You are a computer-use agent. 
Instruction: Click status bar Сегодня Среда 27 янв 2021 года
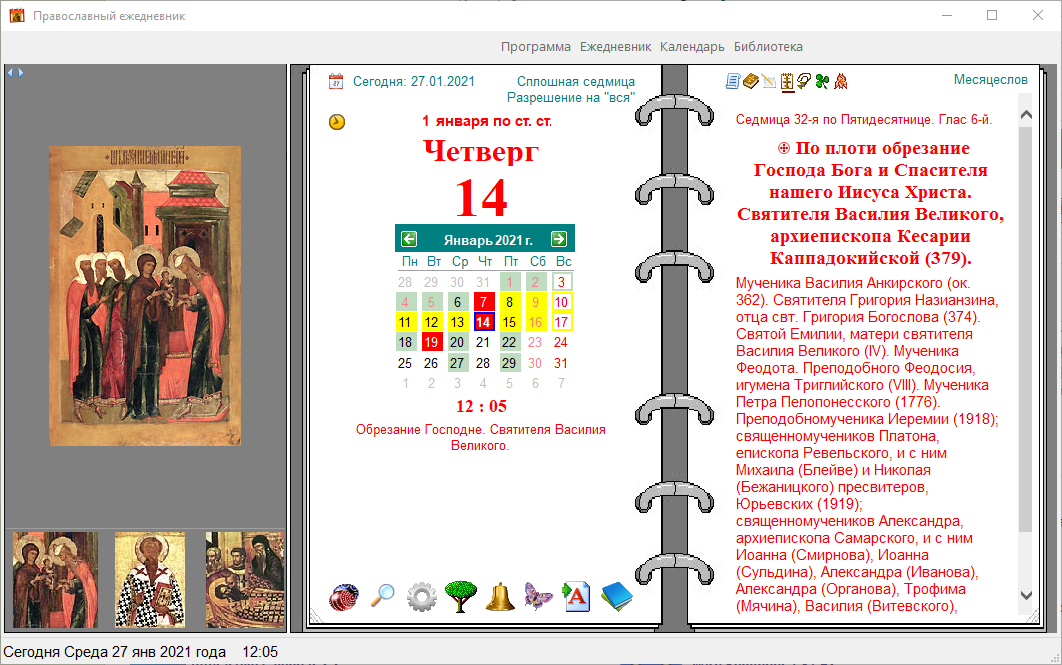(114, 652)
